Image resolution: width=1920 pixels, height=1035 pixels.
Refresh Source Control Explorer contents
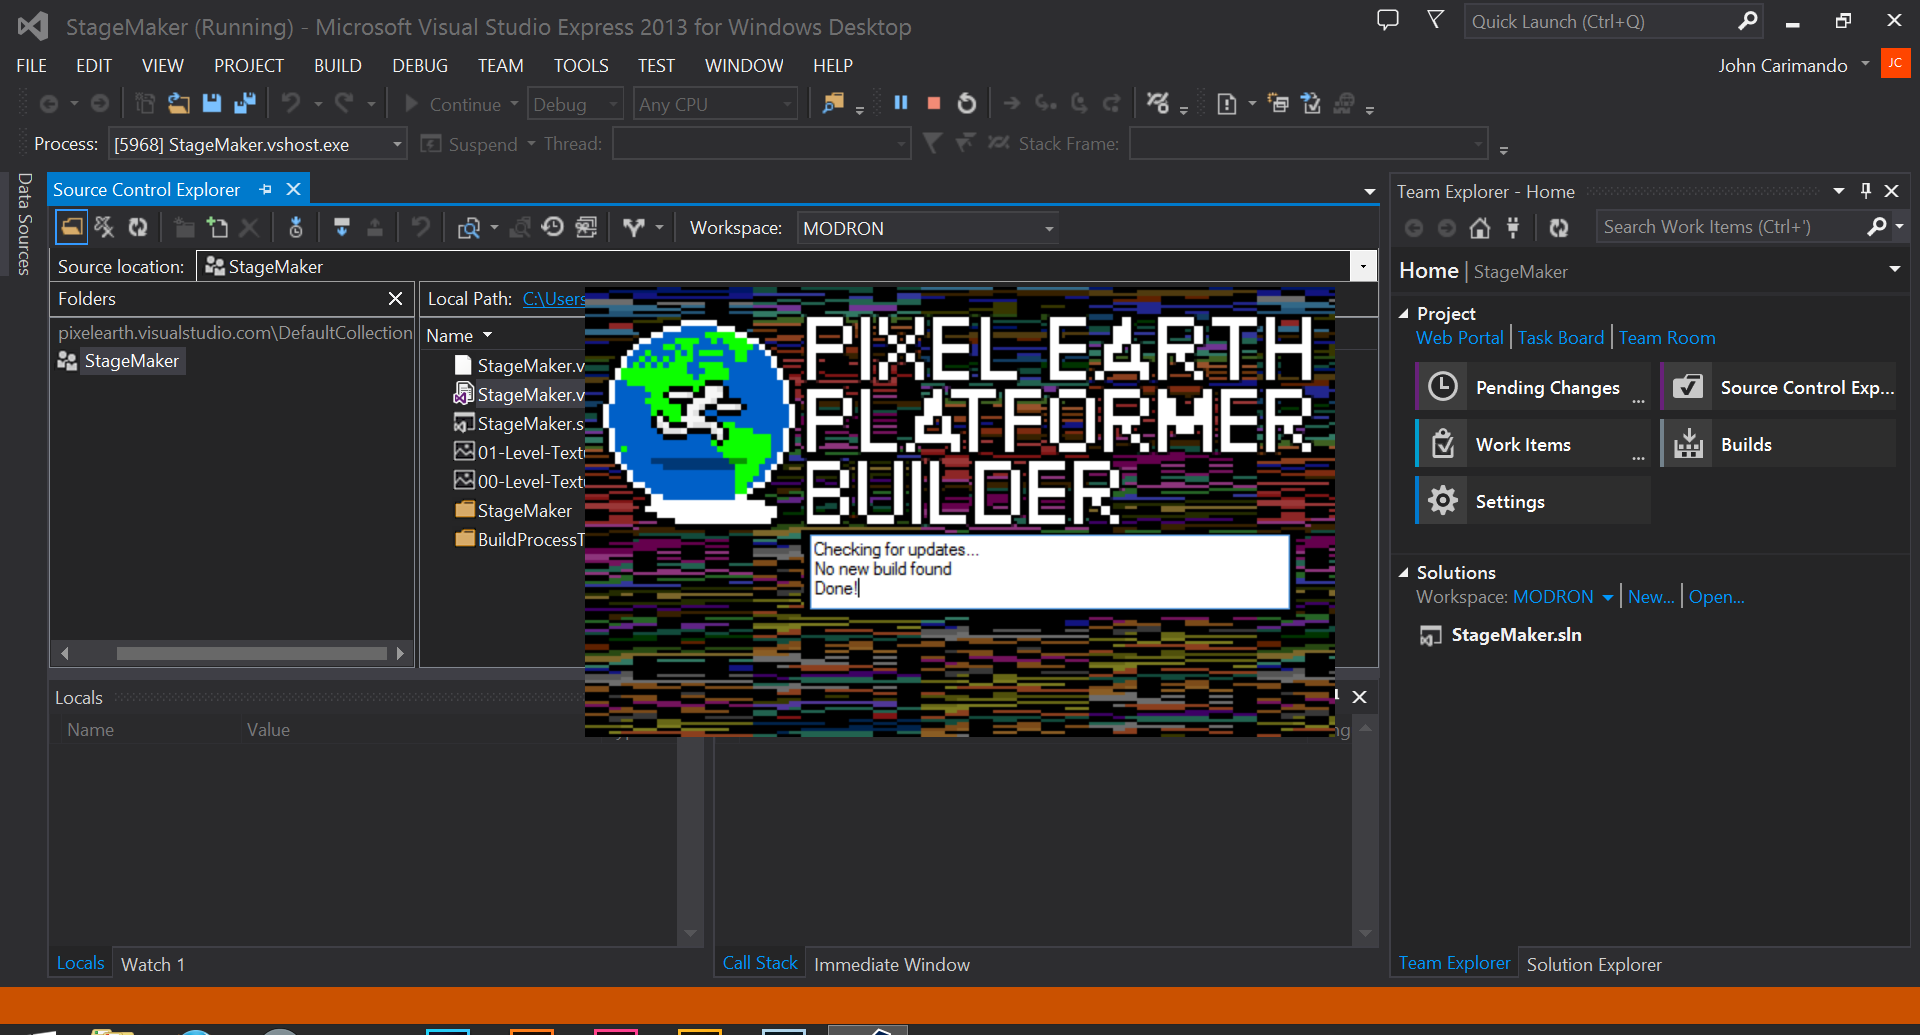coord(138,228)
